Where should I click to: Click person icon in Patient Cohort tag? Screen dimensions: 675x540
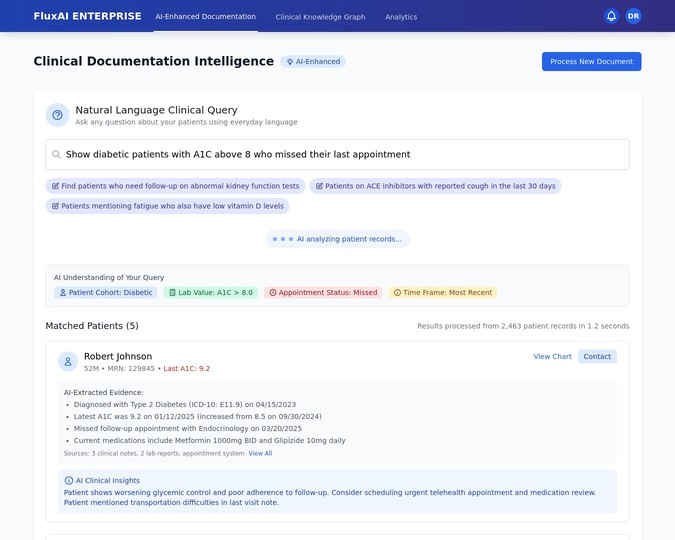pos(63,292)
